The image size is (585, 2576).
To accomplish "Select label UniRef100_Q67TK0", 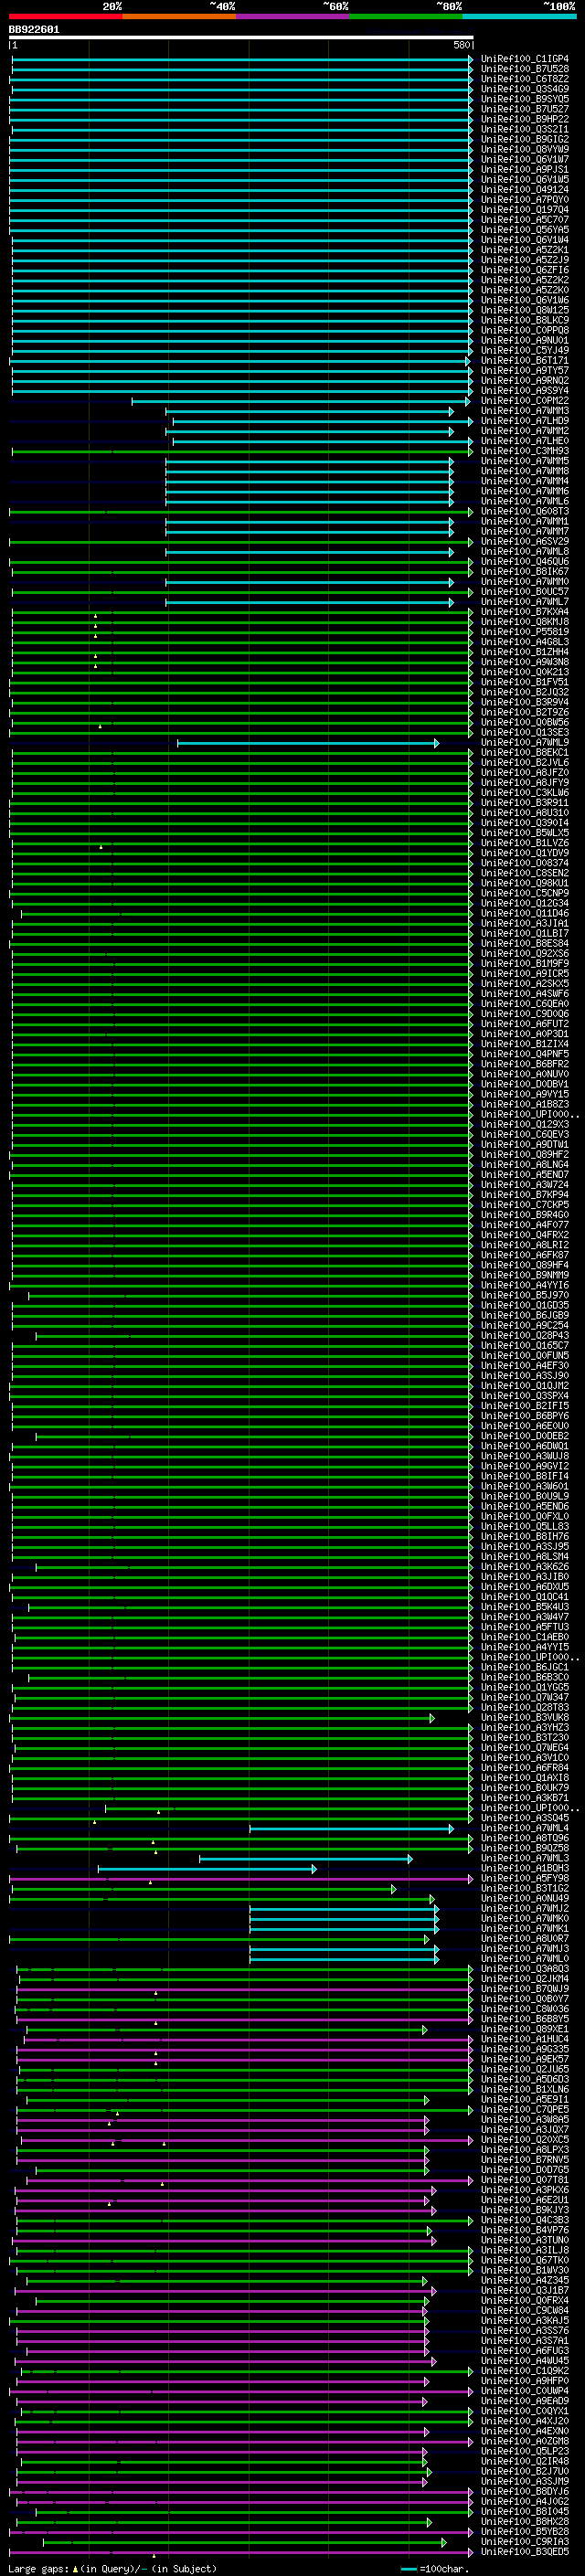I will pyautogui.click(x=524, y=2261).
